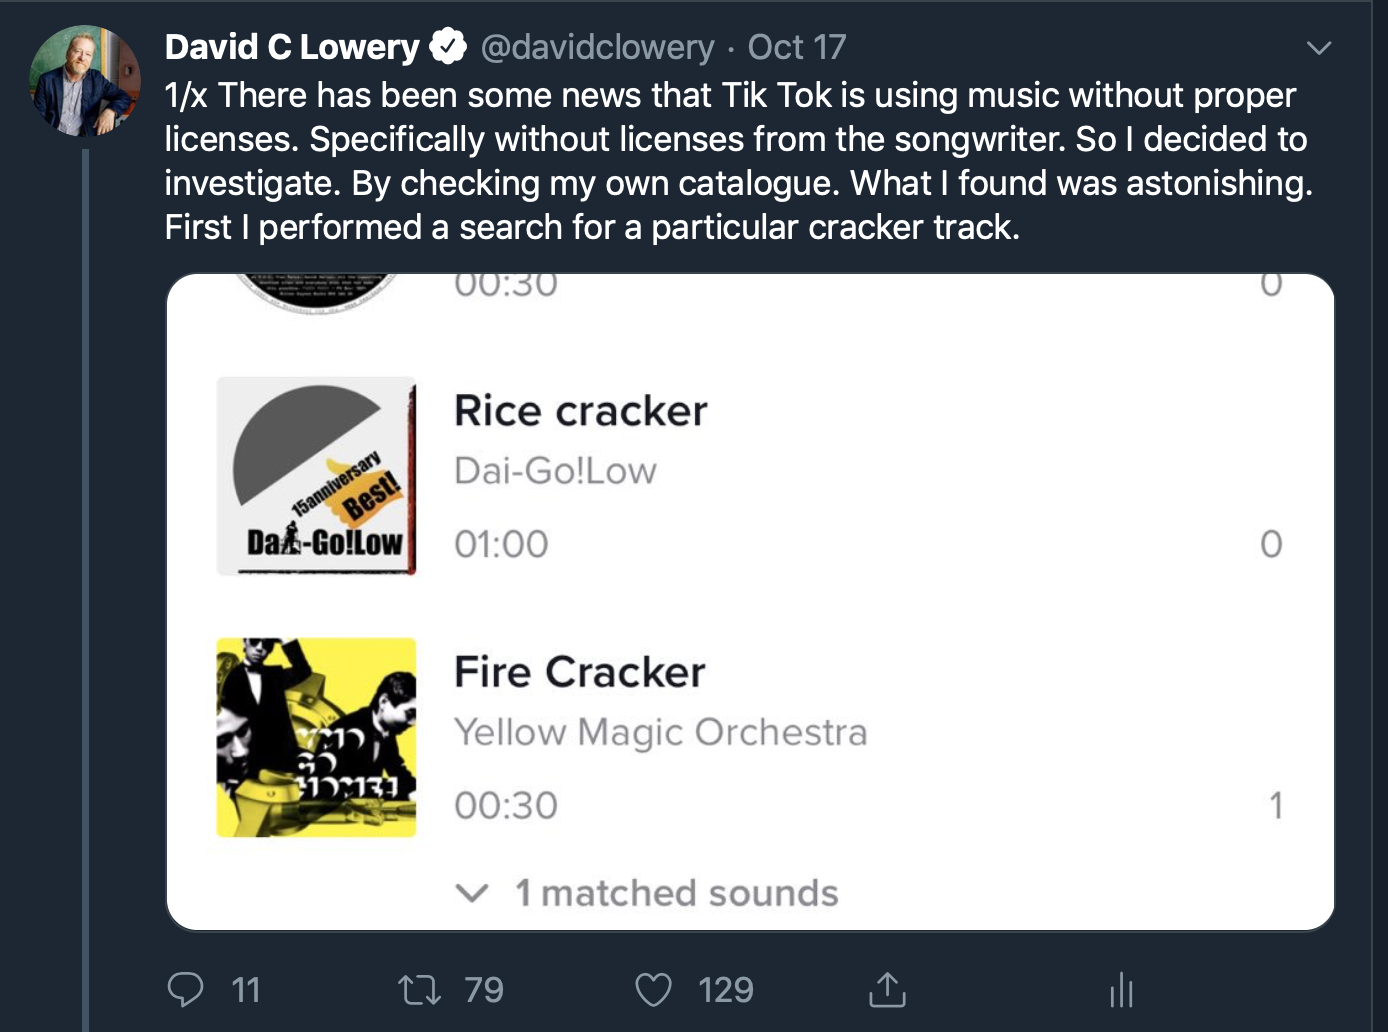Screen dimensions: 1388x1032
Task: Open the David C Lowery display name
Action: (292, 47)
